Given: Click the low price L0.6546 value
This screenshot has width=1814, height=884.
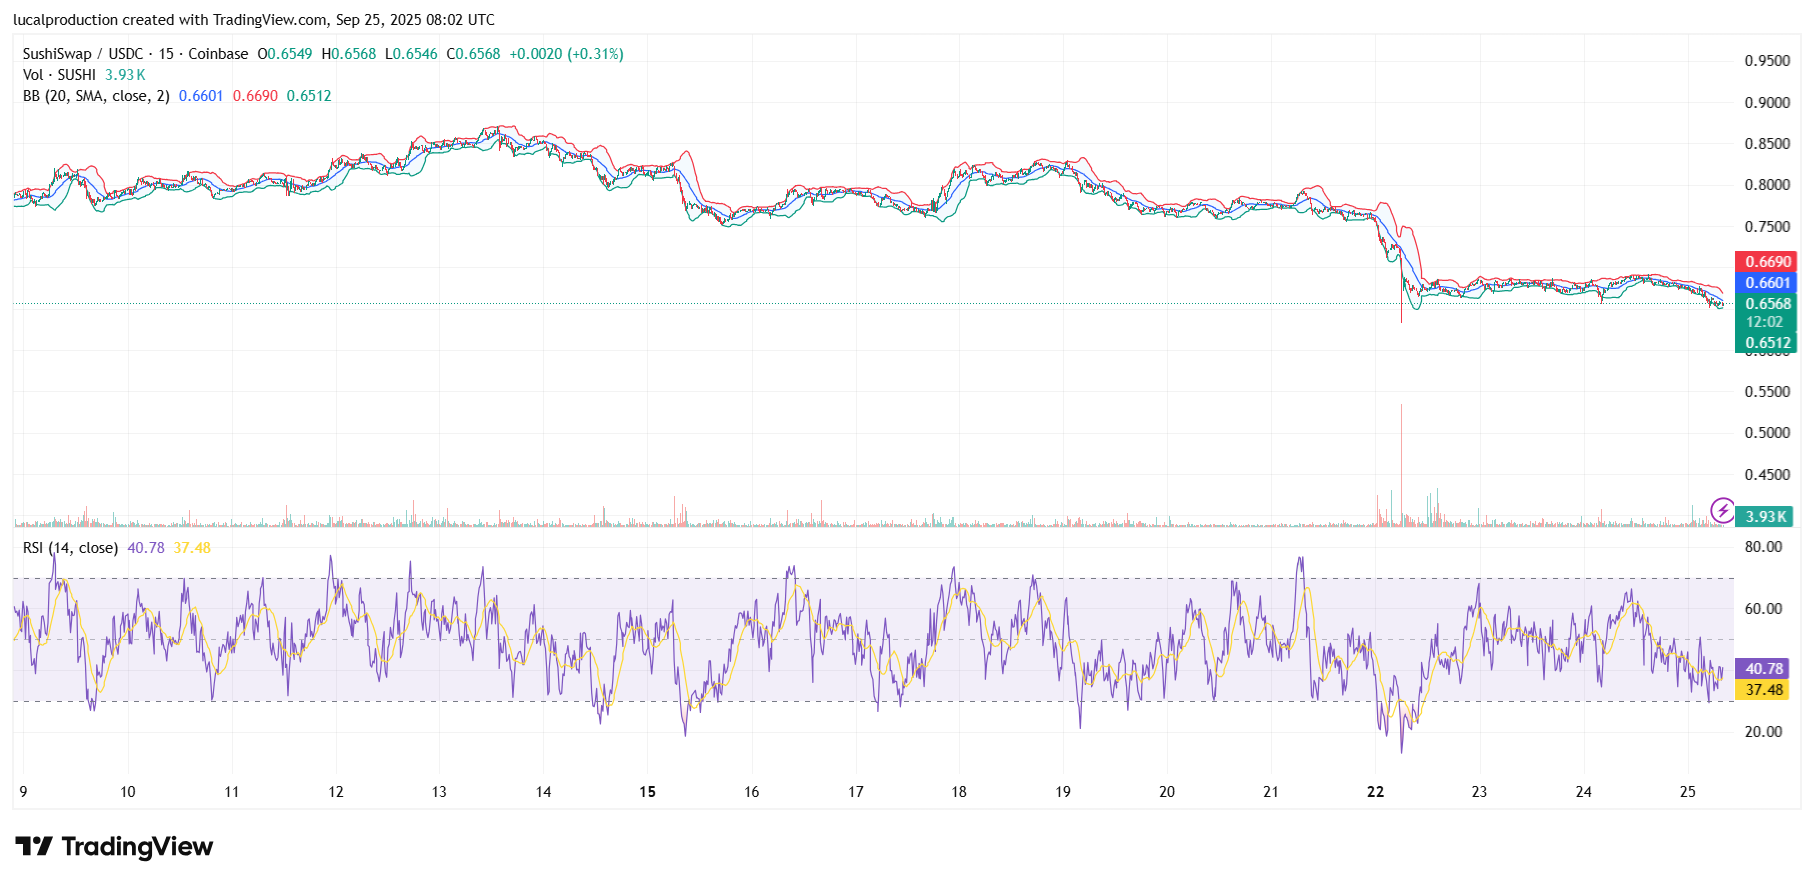Looking at the screenshot, I should click(411, 54).
